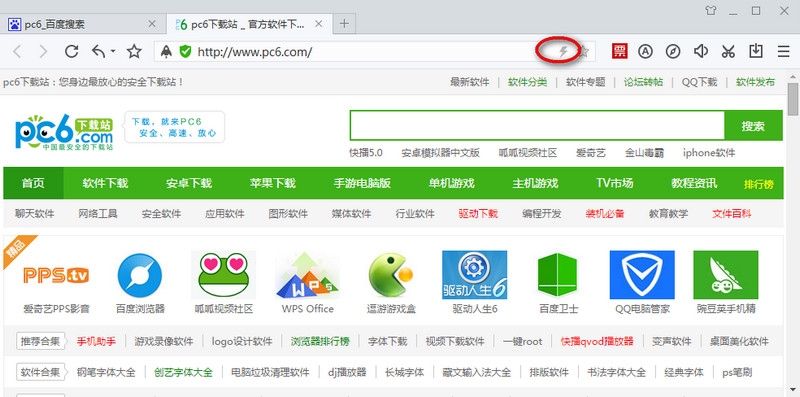Close the pc6_百度搜索 tab
Image resolution: width=800 pixels, height=397 pixels.
152,24
